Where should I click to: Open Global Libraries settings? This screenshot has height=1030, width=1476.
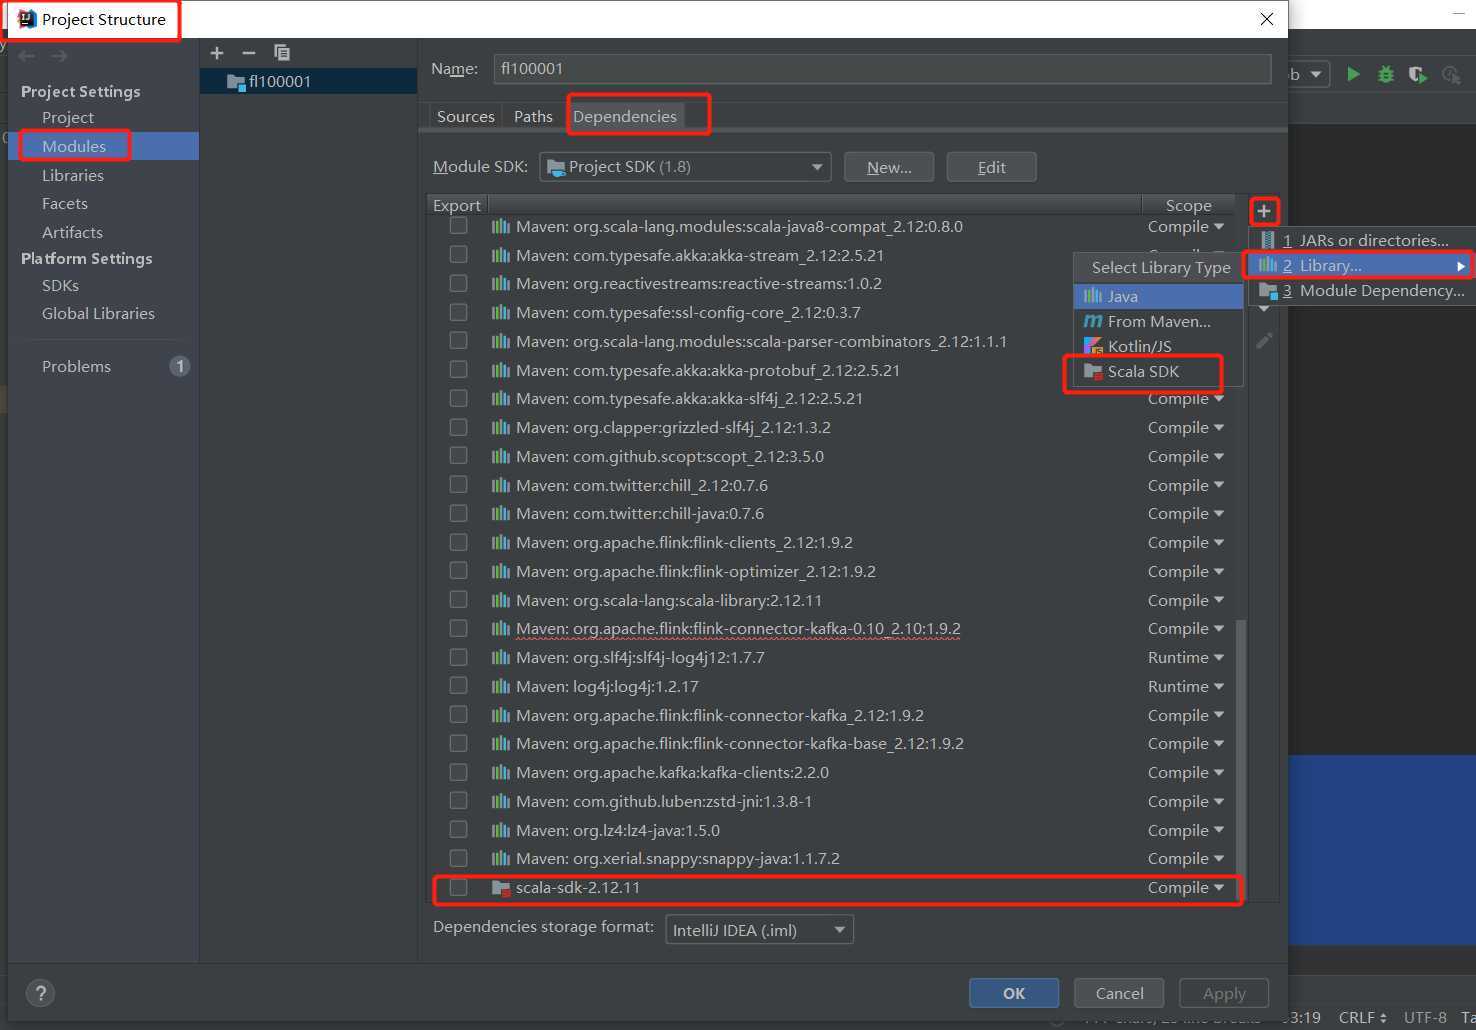tap(98, 313)
